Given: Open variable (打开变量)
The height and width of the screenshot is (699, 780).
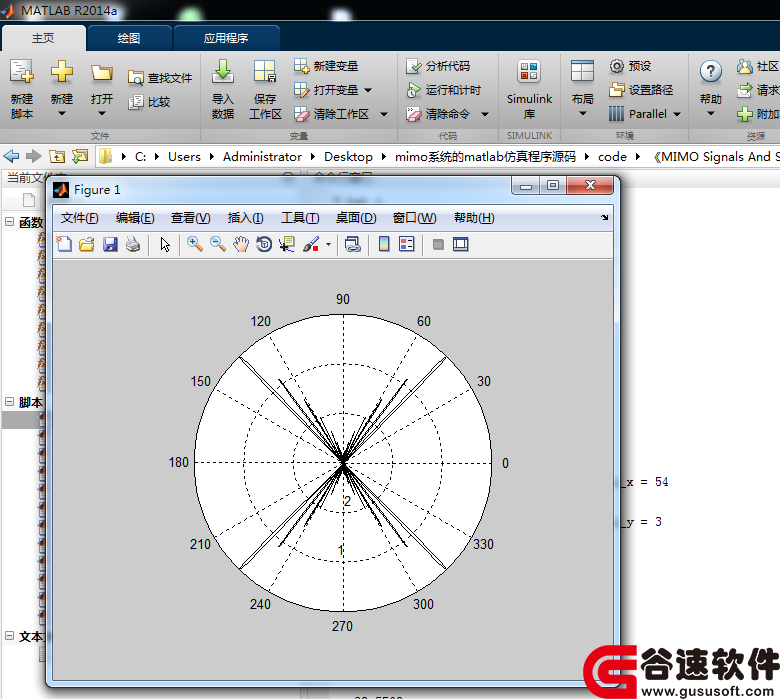Looking at the screenshot, I should point(326,90).
